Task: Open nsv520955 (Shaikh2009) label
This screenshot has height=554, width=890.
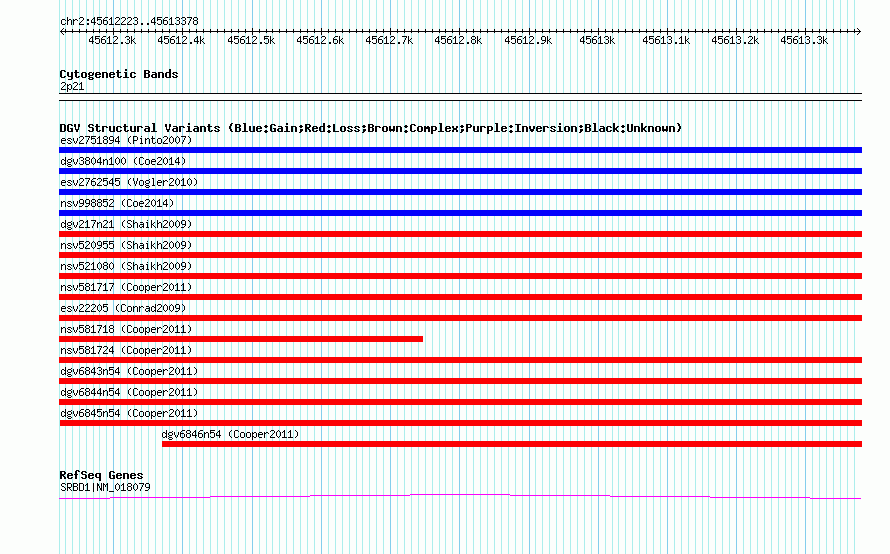Action: point(126,245)
